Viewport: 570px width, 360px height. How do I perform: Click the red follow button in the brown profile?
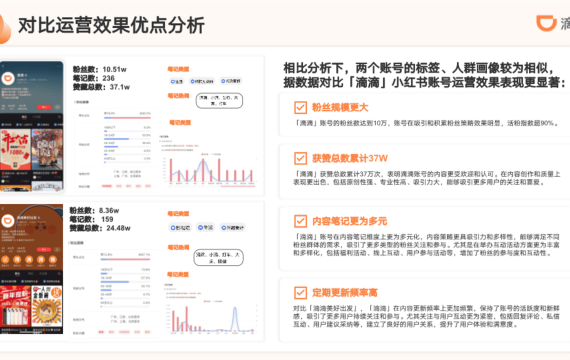tap(44, 249)
